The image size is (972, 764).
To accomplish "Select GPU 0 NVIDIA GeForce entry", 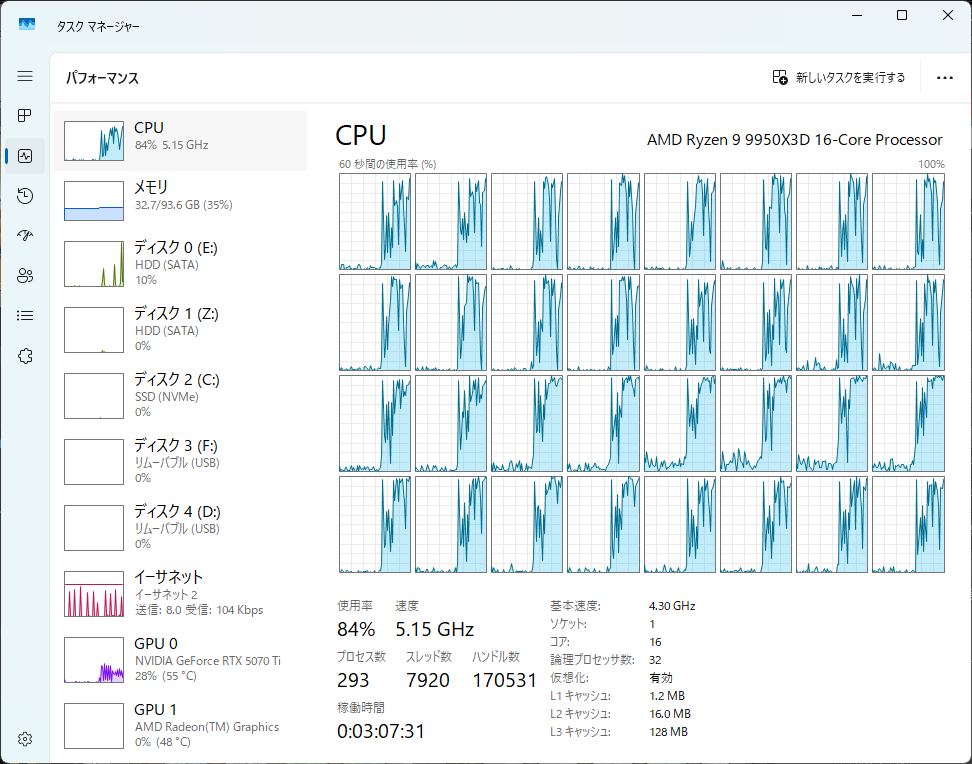I will (x=180, y=659).
